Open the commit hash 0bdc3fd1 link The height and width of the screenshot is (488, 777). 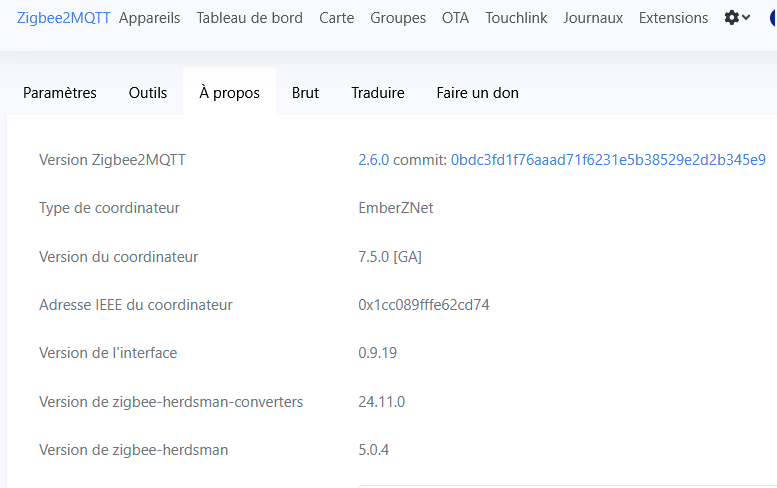(x=609, y=160)
